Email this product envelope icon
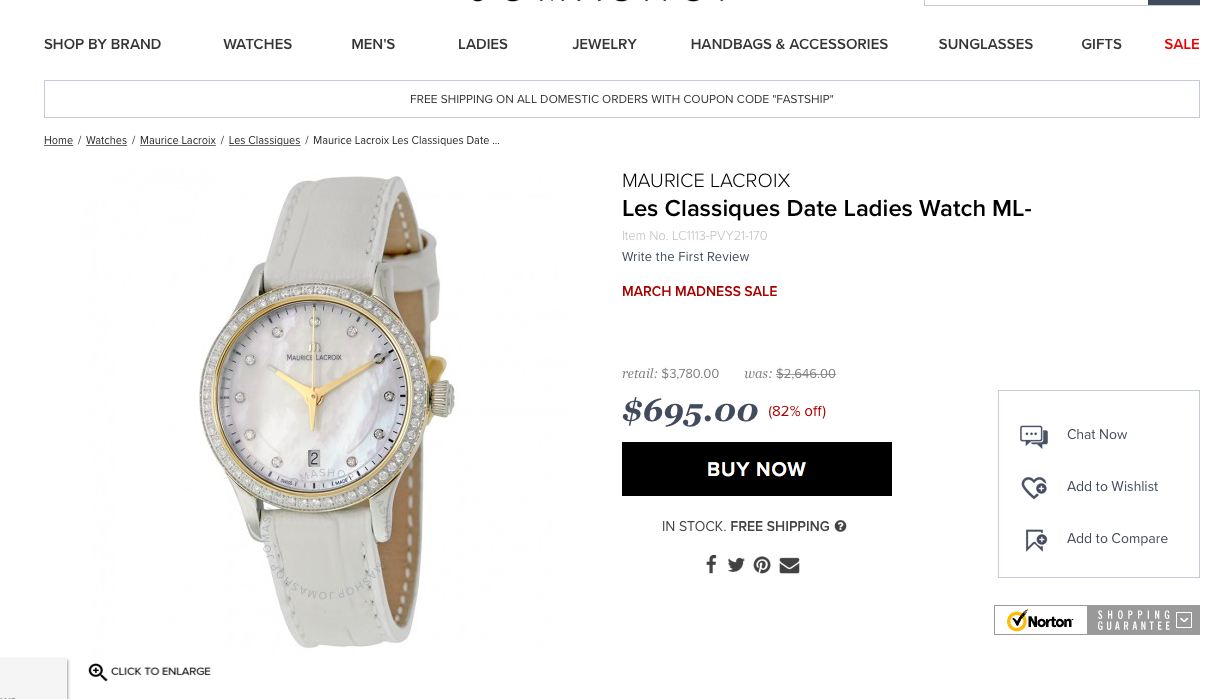This screenshot has width=1216, height=699. [x=789, y=565]
